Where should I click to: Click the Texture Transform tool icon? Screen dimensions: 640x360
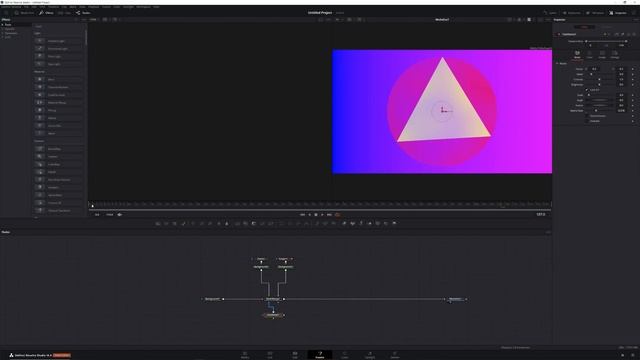pyautogui.click(x=40, y=211)
